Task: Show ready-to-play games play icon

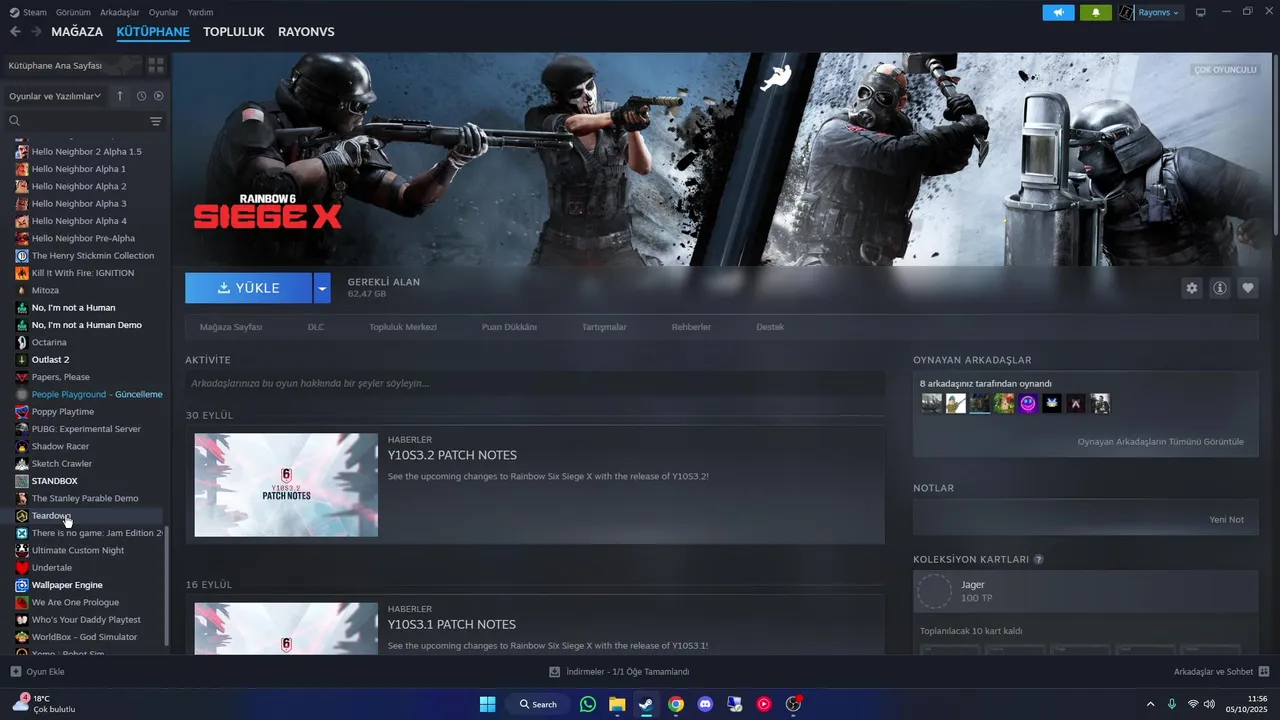Action: [158, 96]
